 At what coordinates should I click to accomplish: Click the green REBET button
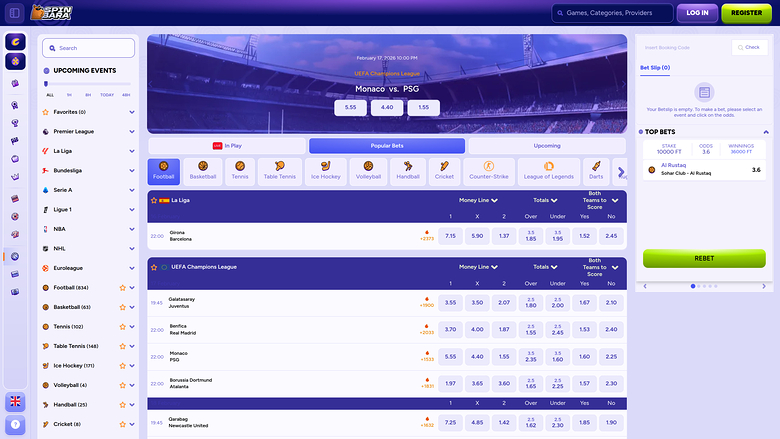(x=703, y=258)
